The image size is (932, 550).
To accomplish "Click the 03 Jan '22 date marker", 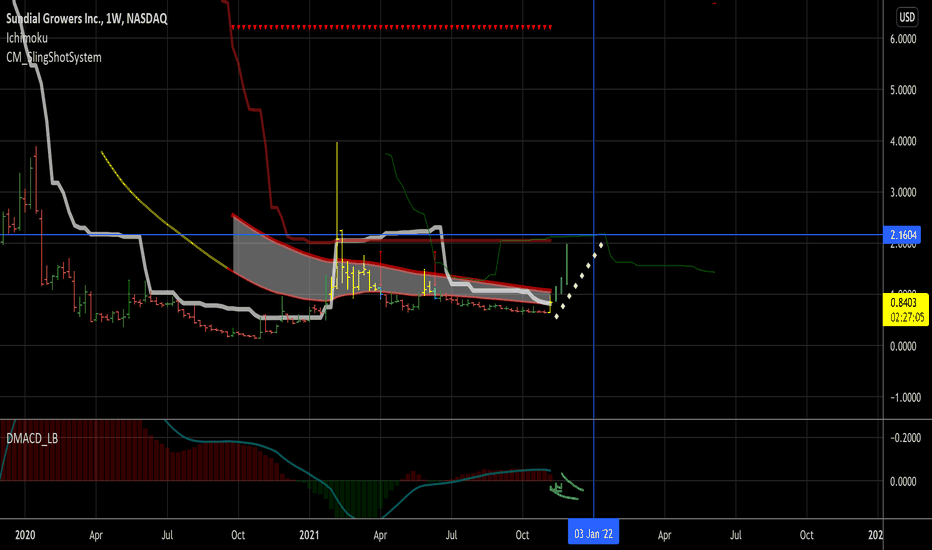I will pos(593,533).
